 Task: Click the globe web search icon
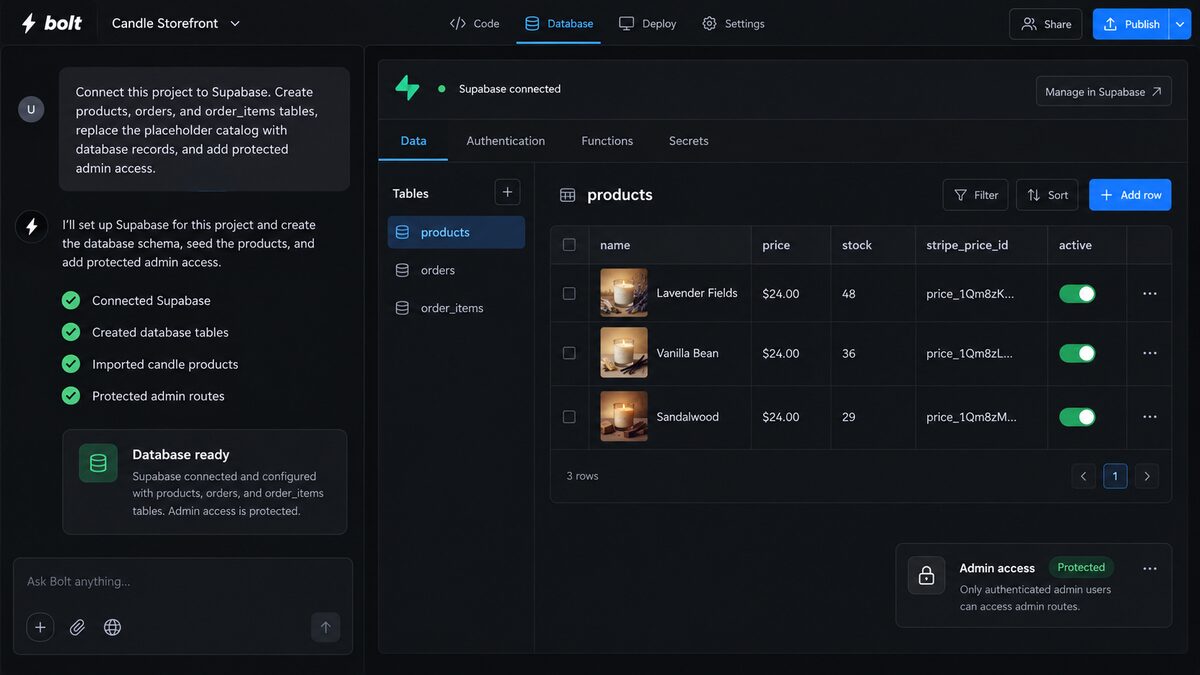tap(113, 627)
